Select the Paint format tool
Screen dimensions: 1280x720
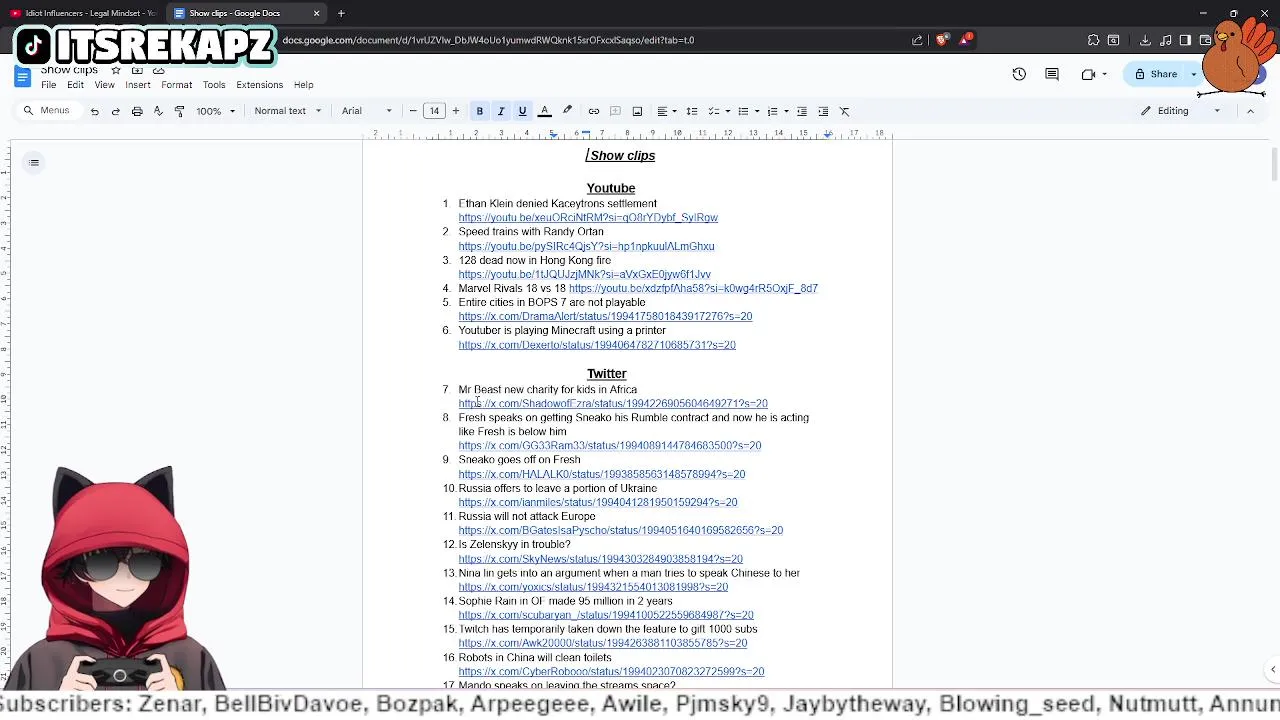pyautogui.click(x=179, y=111)
